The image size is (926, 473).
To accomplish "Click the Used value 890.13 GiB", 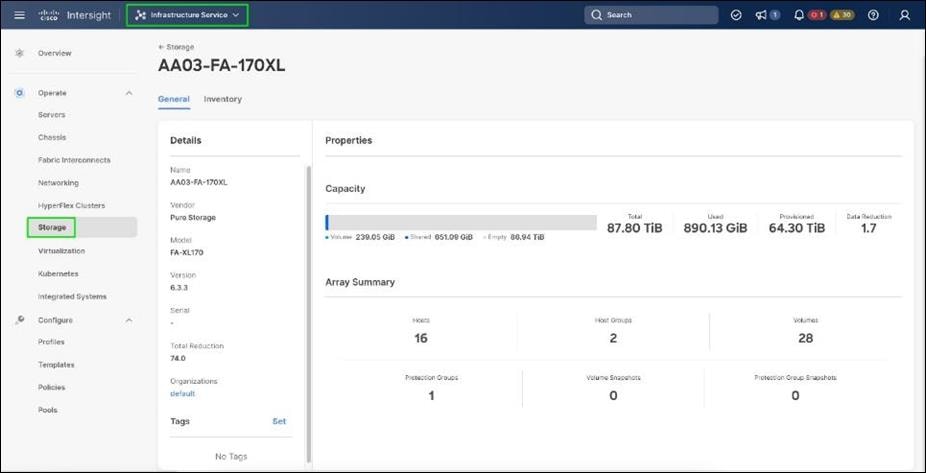I will [x=715, y=228].
